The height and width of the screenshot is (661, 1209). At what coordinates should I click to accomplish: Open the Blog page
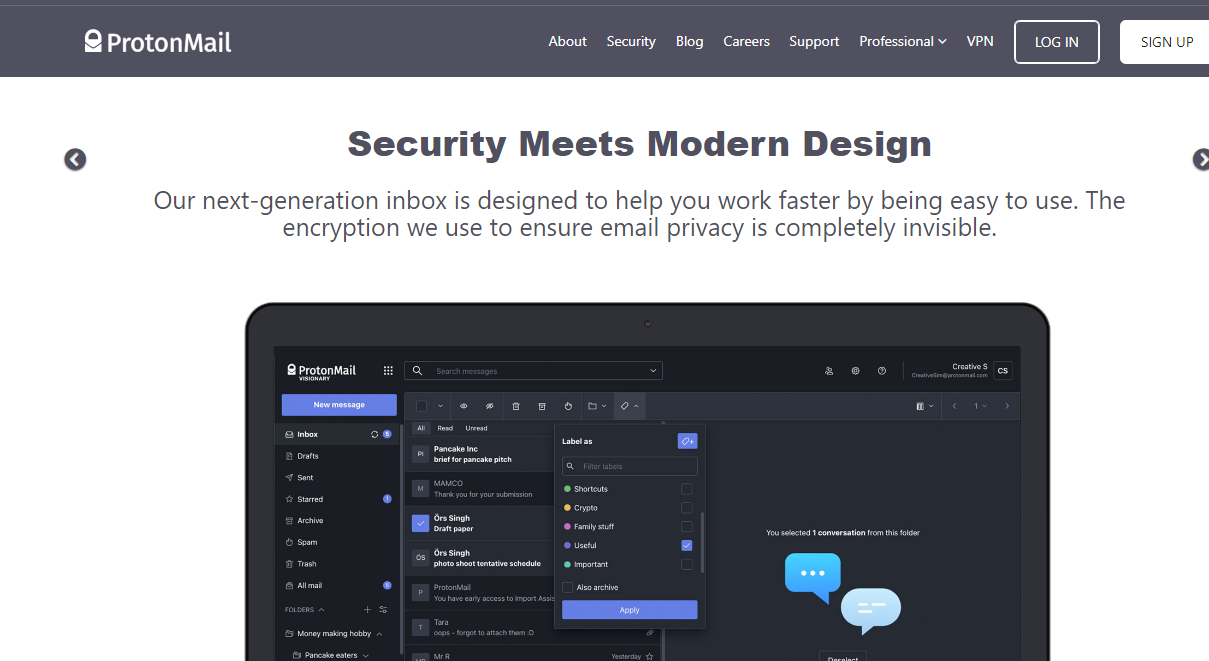[690, 41]
